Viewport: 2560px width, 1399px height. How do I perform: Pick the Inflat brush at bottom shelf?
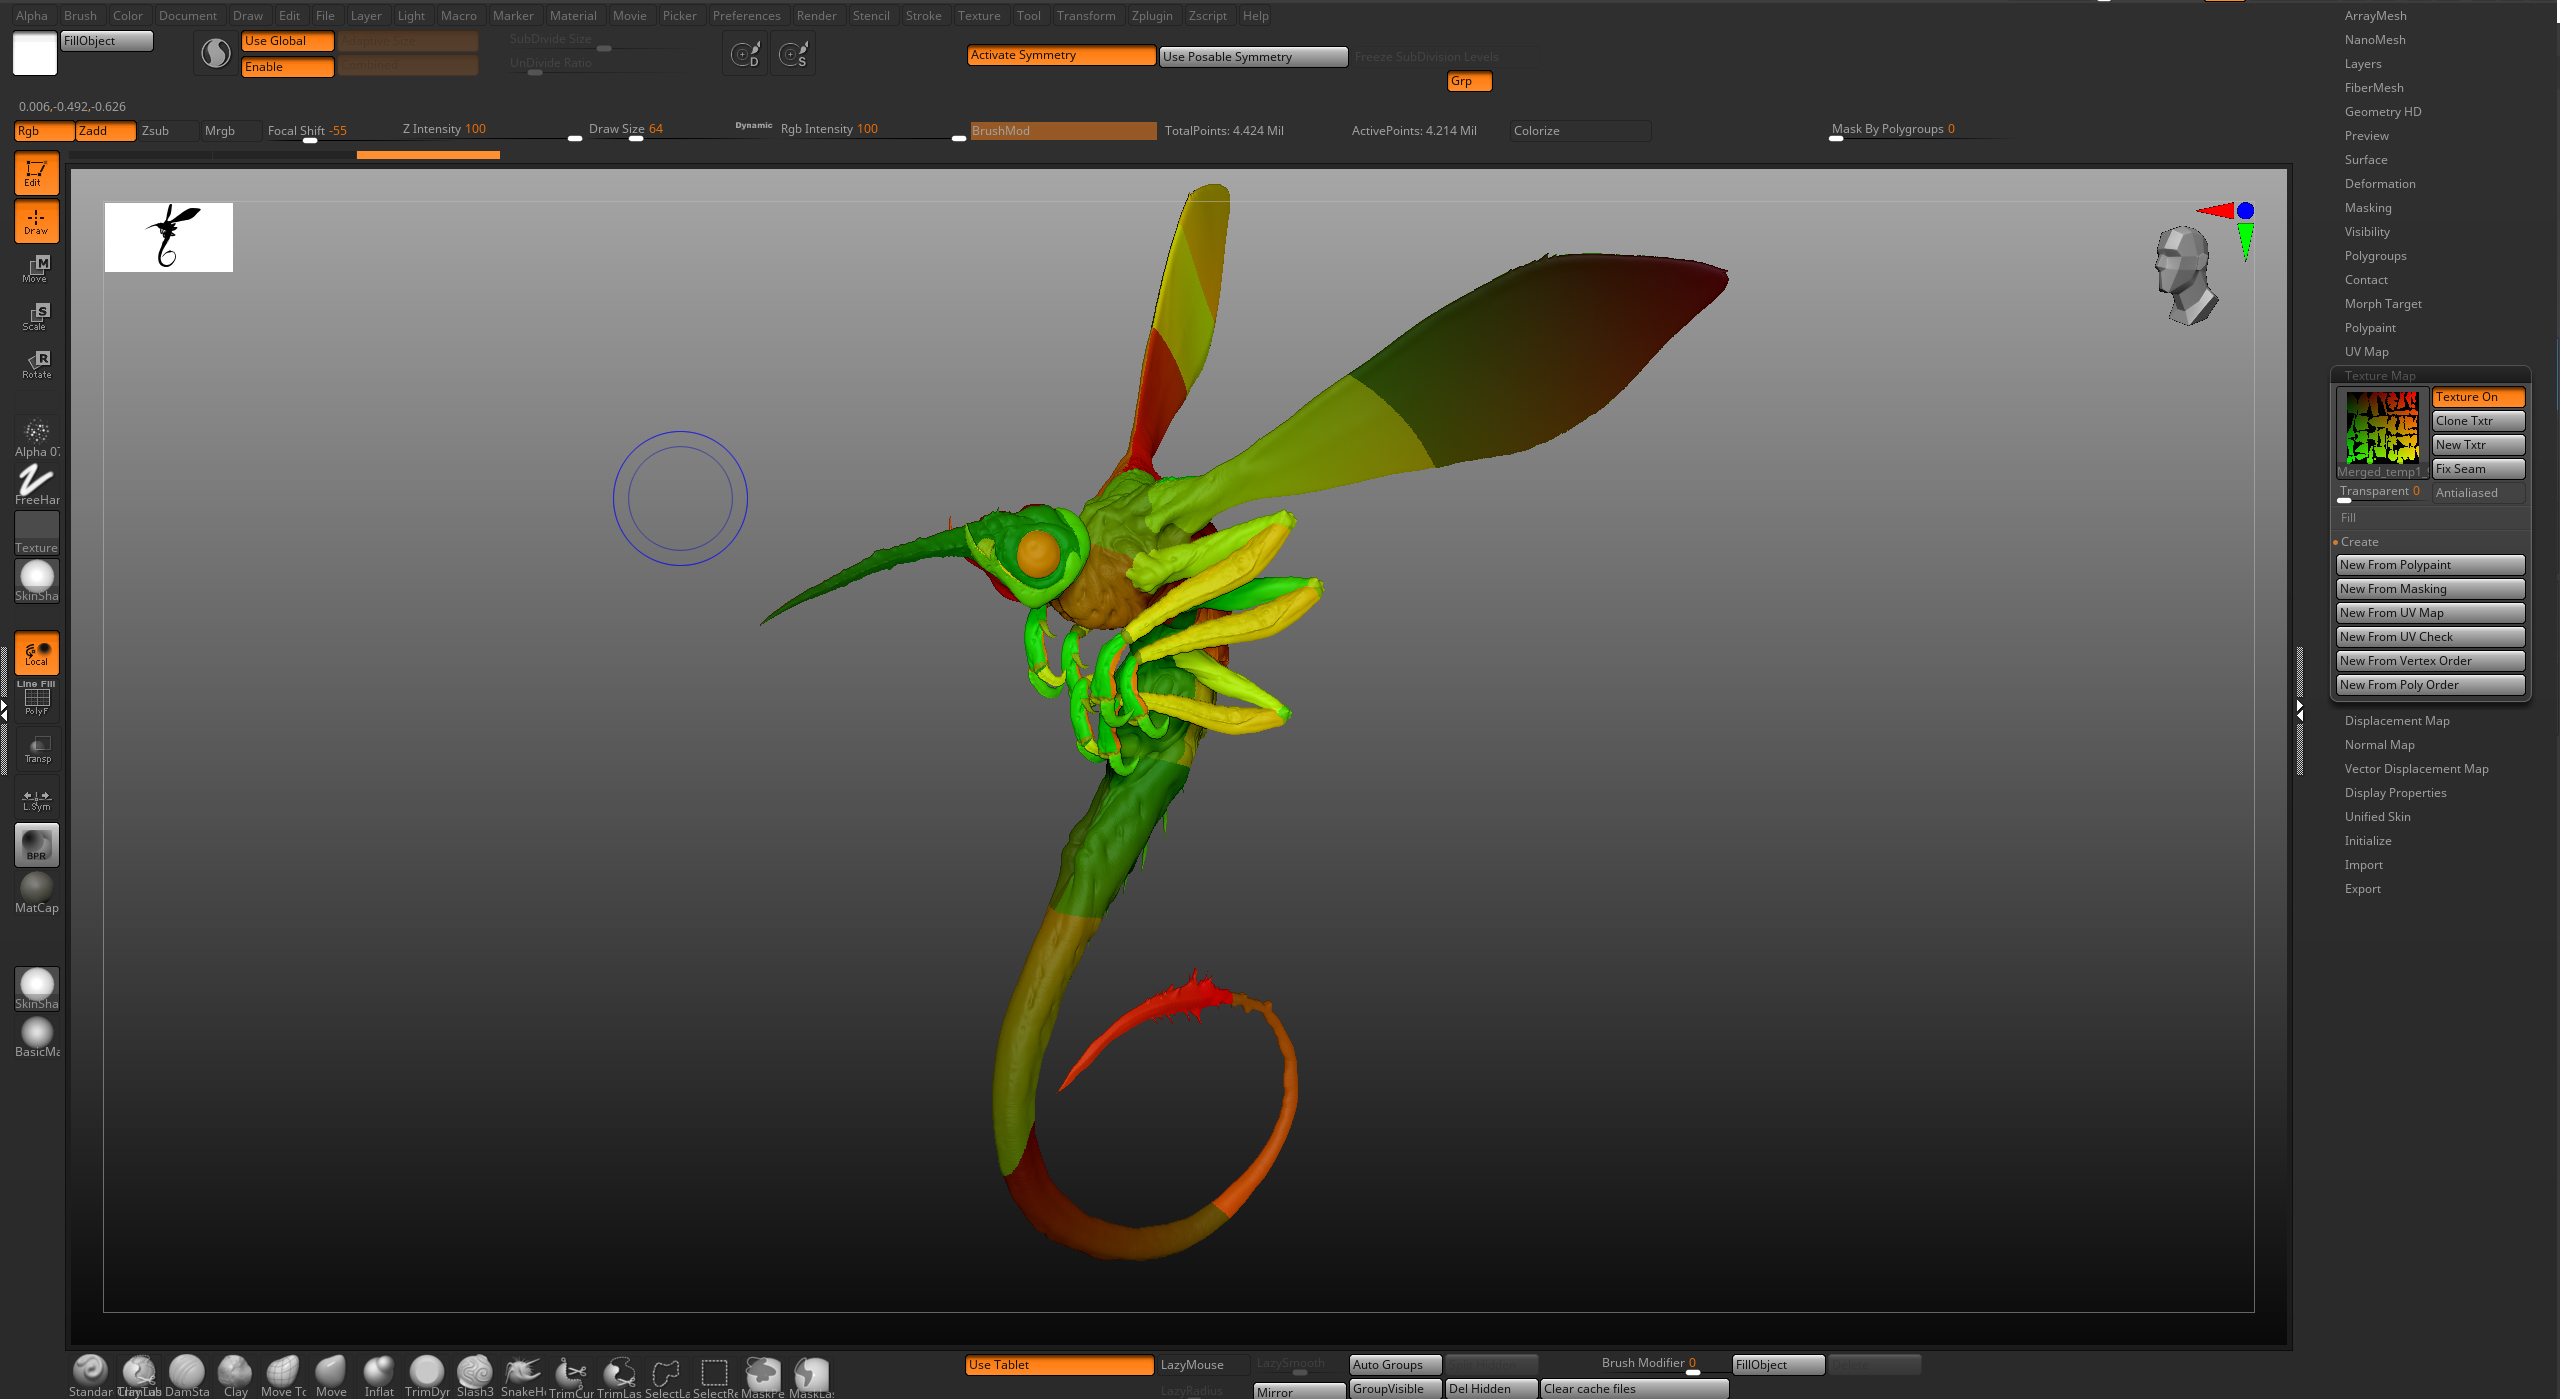[x=379, y=1373]
